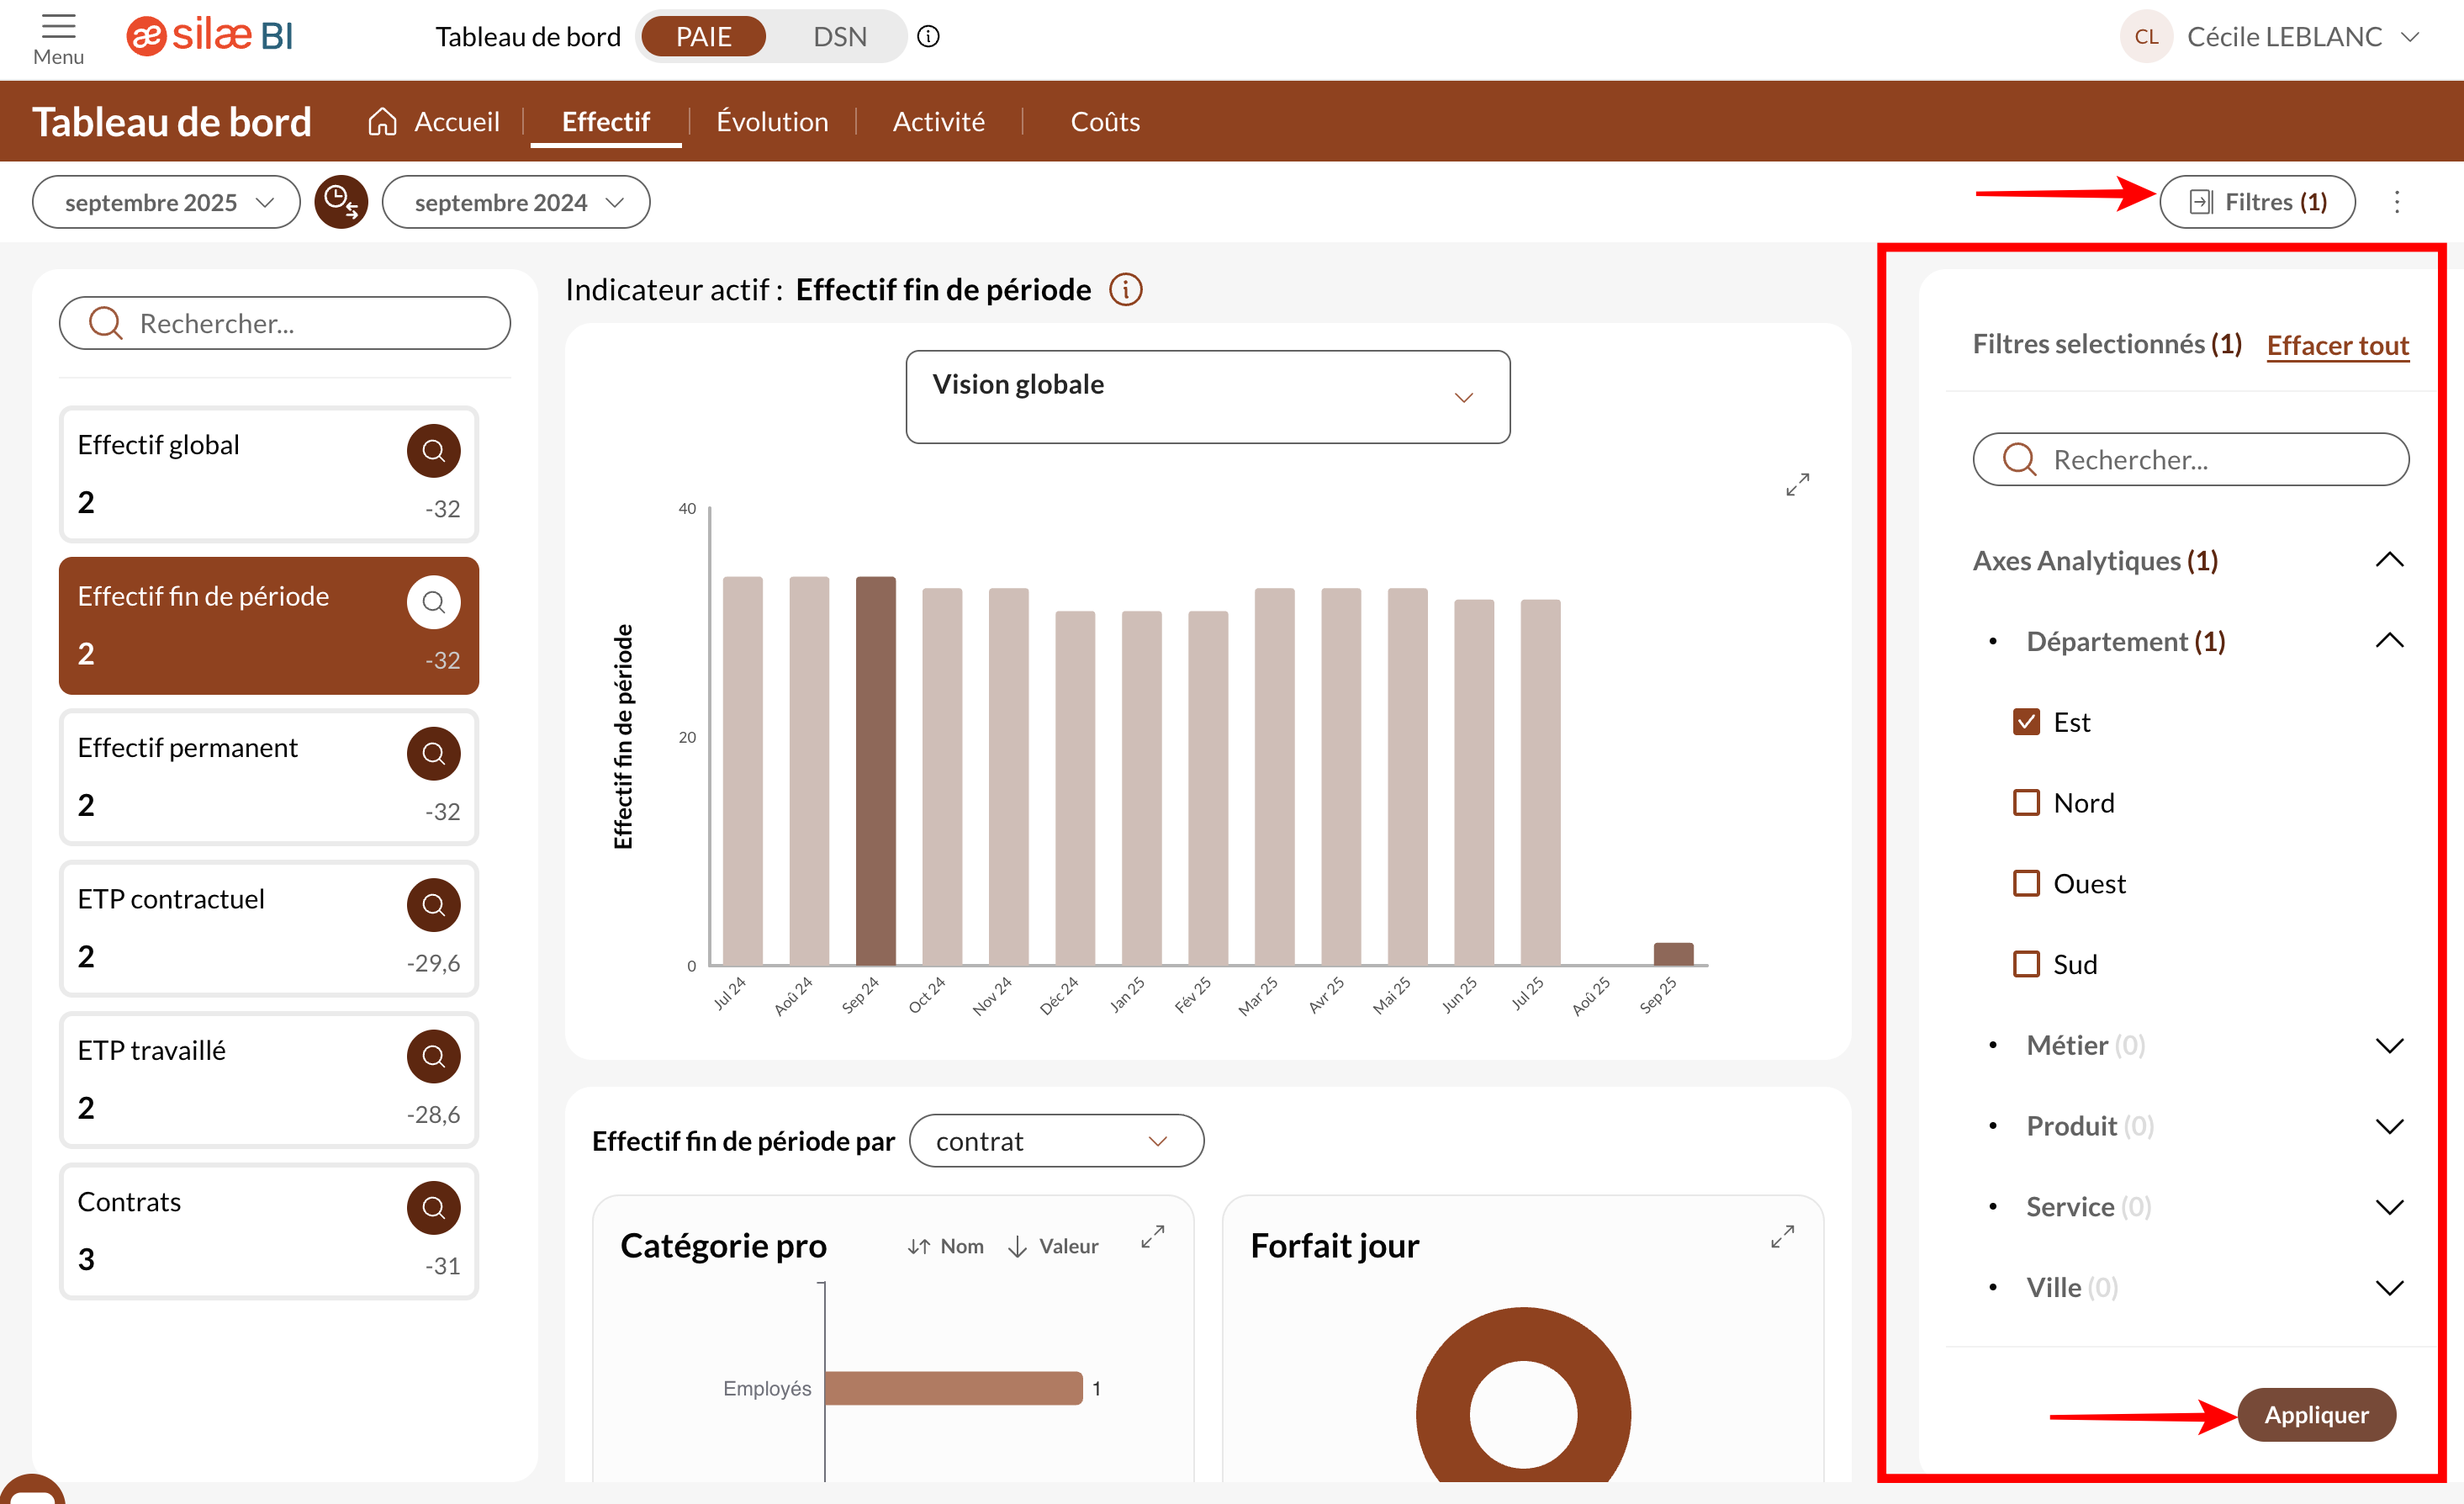Click the info icon beside Effectif fin de période

pos(1125,290)
